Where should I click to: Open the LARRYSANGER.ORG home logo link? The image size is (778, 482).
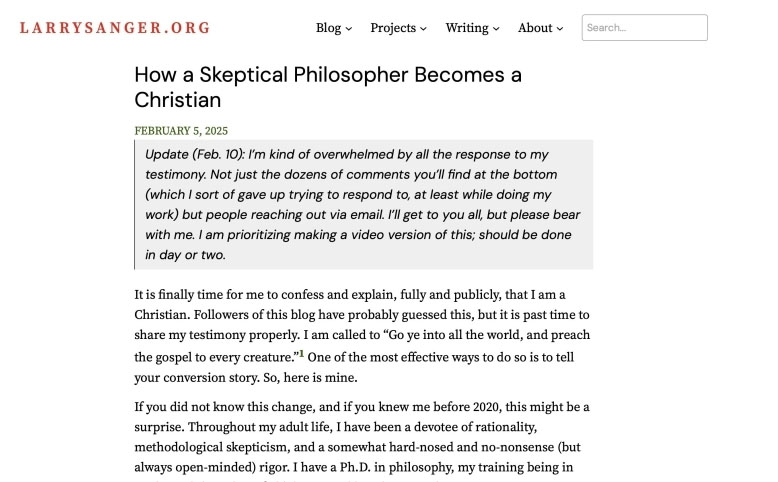[115, 28]
